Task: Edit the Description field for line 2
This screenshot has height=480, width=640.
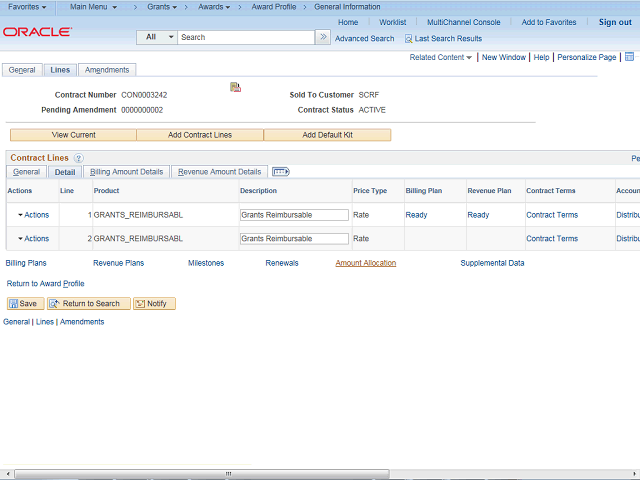Action: tap(294, 238)
